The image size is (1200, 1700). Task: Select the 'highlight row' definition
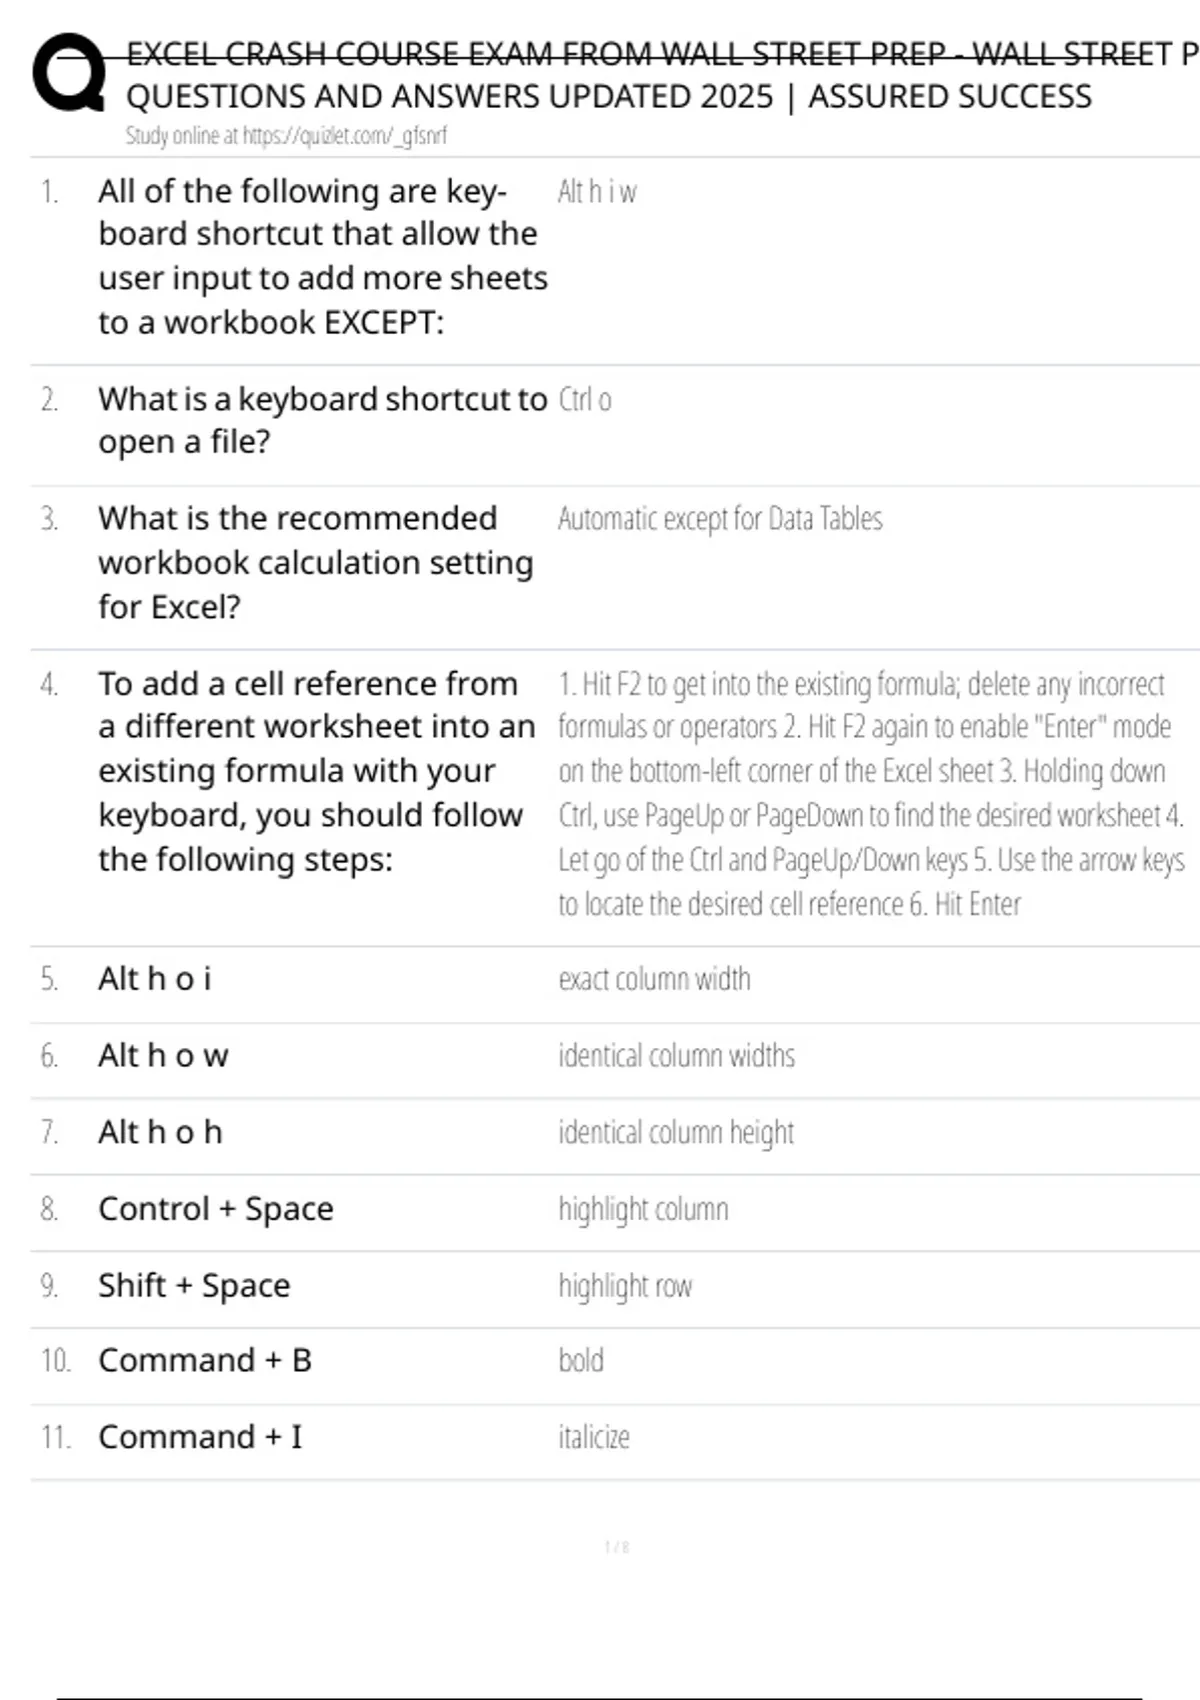point(625,1286)
